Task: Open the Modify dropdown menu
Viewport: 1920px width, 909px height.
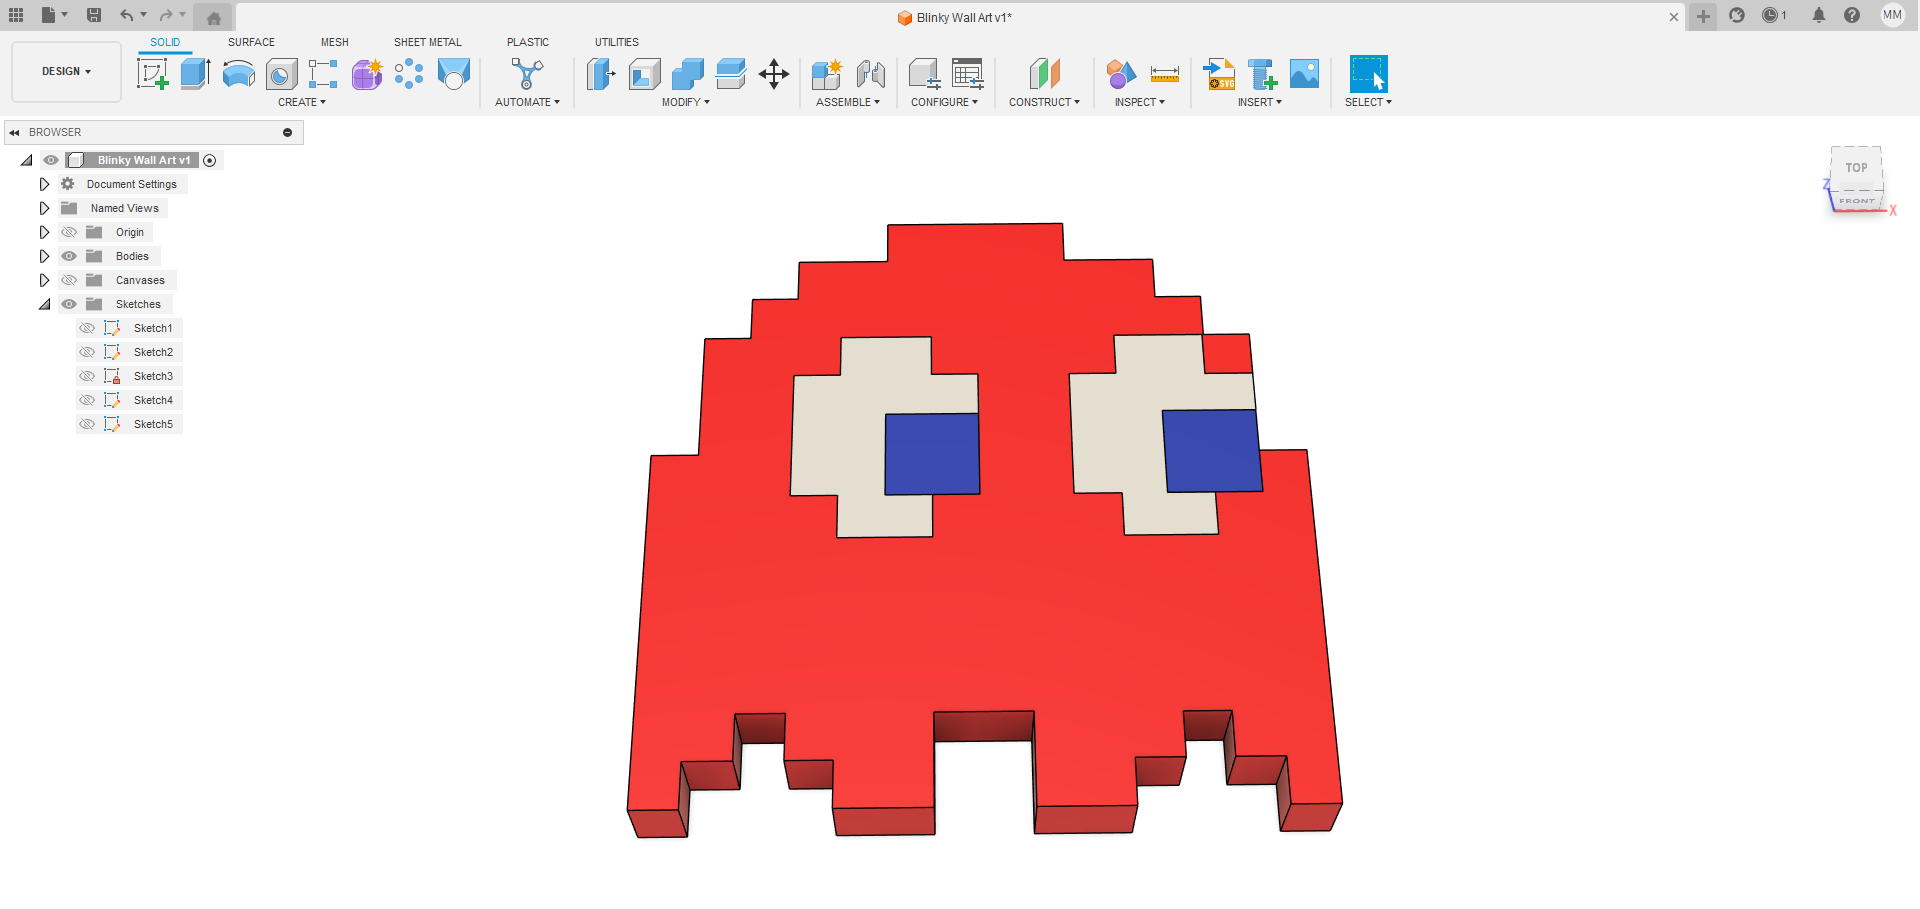Action: (x=686, y=102)
